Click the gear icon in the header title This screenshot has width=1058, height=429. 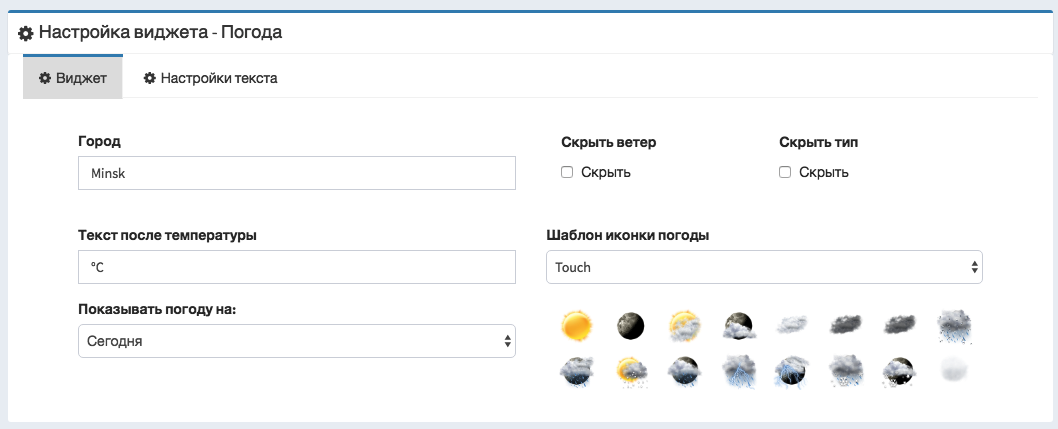(26, 33)
